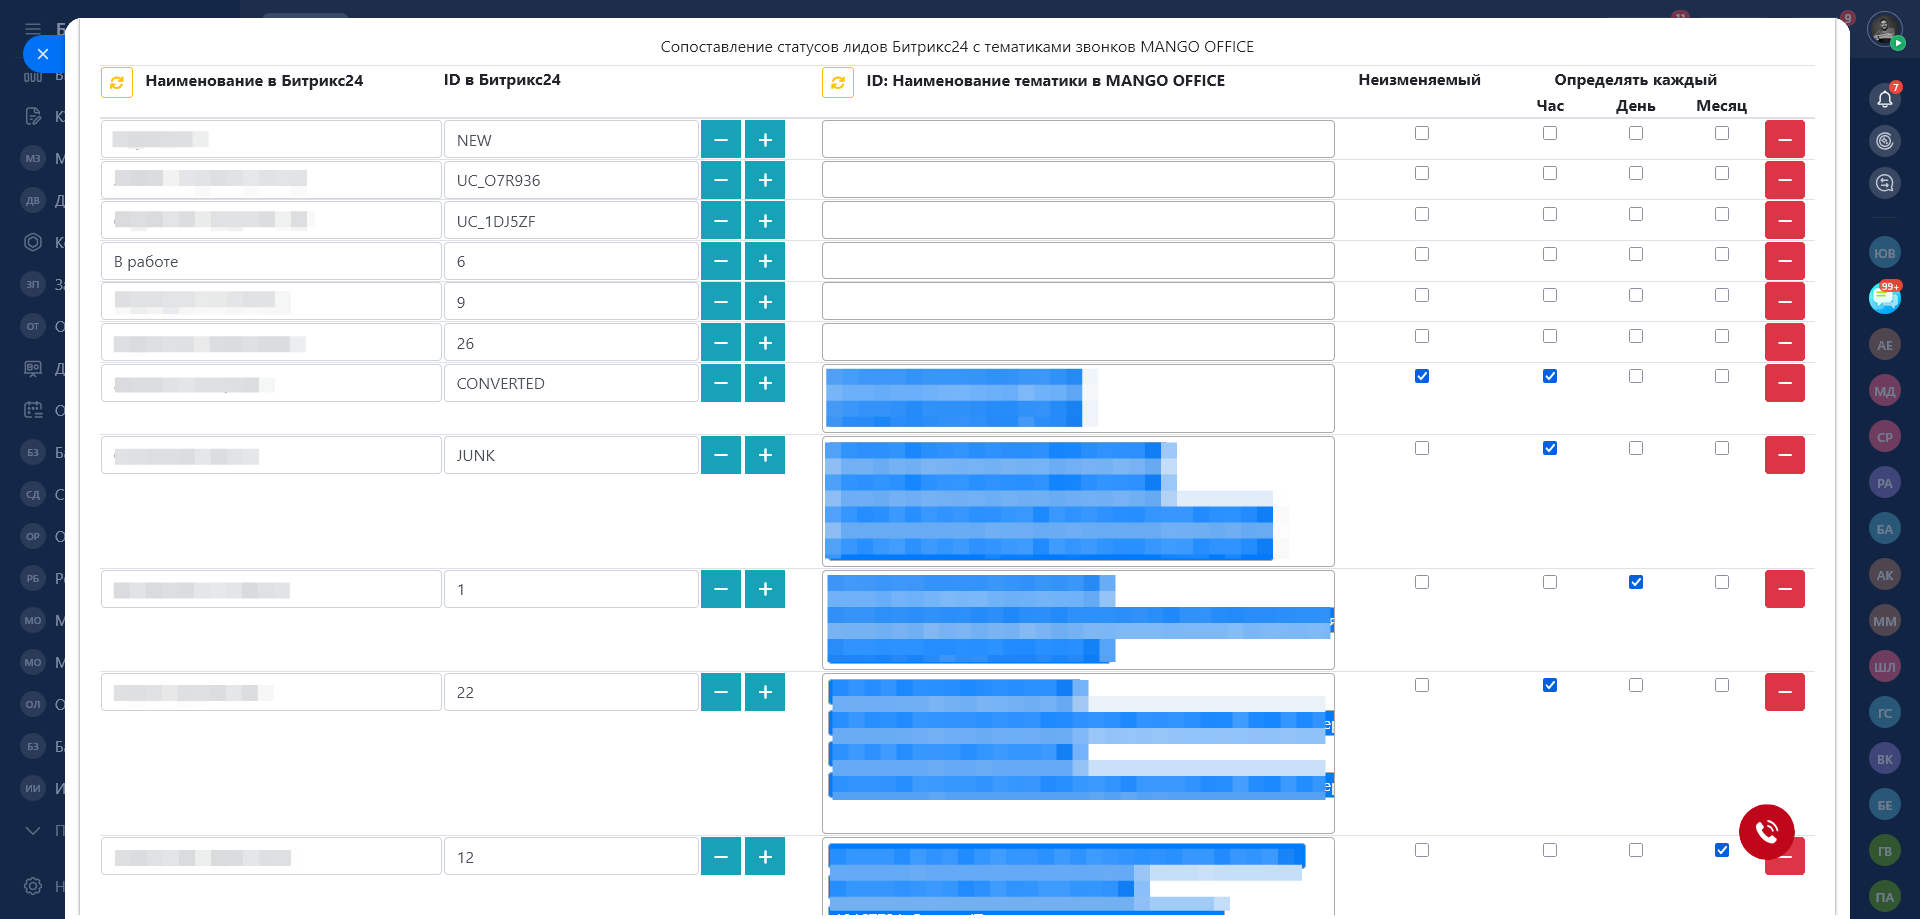
Task: Click the teal plus button in the JUNK row
Action: (x=765, y=455)
